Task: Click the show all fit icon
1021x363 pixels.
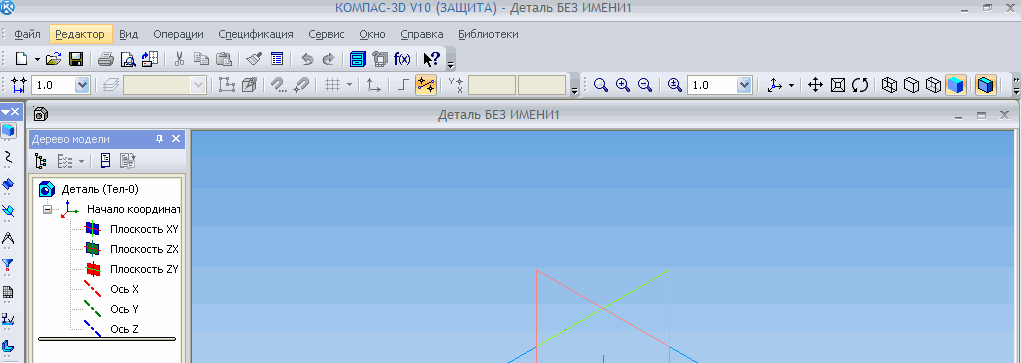Action: point(839,85)
